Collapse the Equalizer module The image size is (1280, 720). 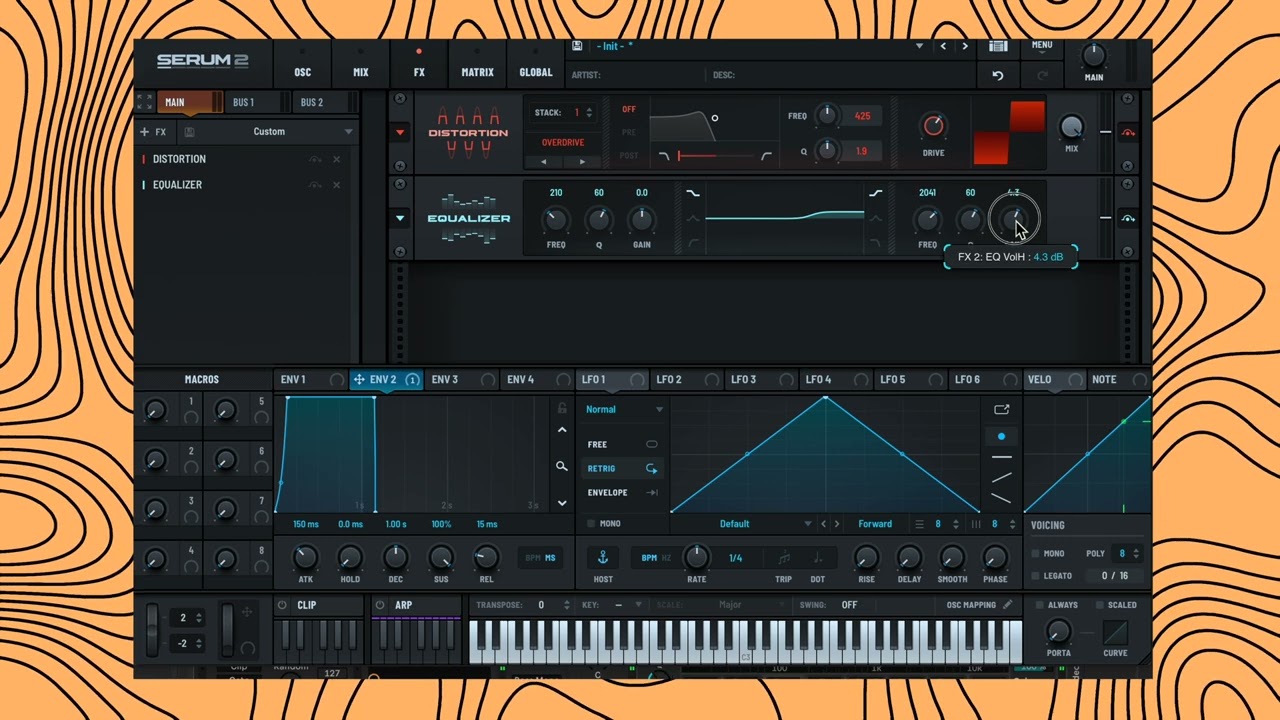(400, 218)
